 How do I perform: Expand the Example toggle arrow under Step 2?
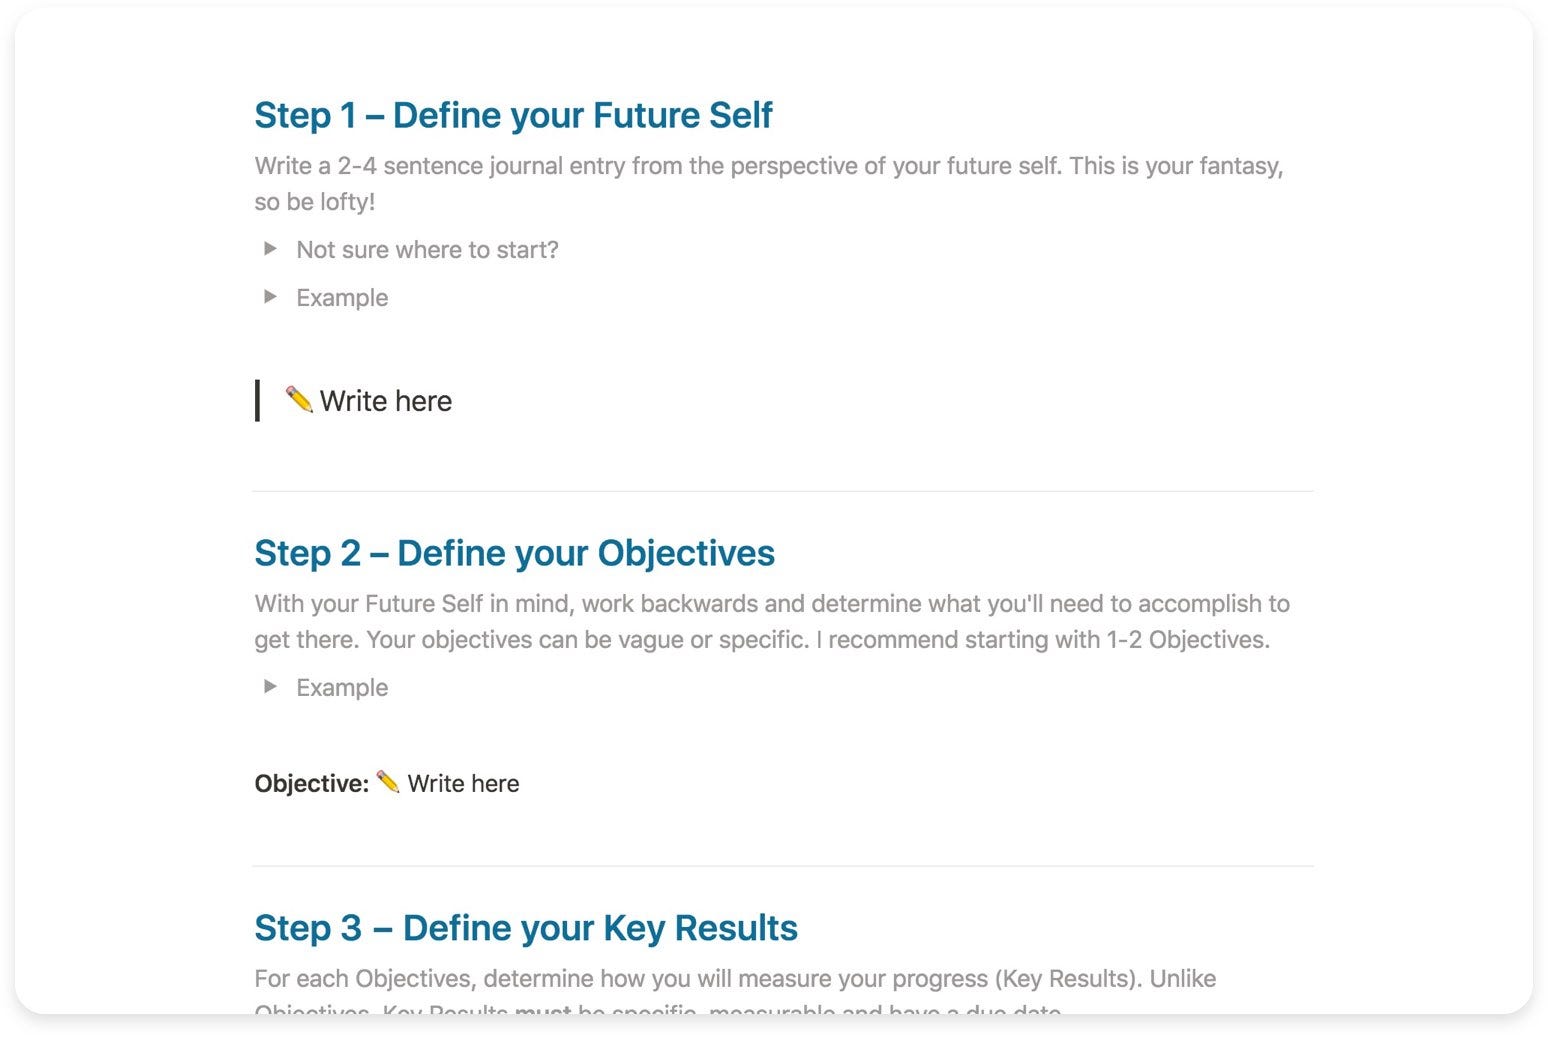[269, 687]
